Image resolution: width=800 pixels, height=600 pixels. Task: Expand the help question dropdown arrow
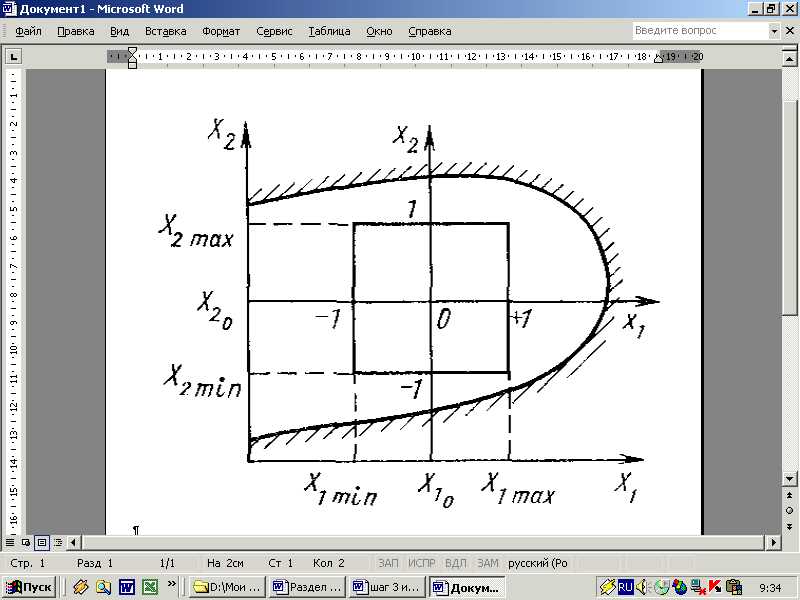point(774,31)
